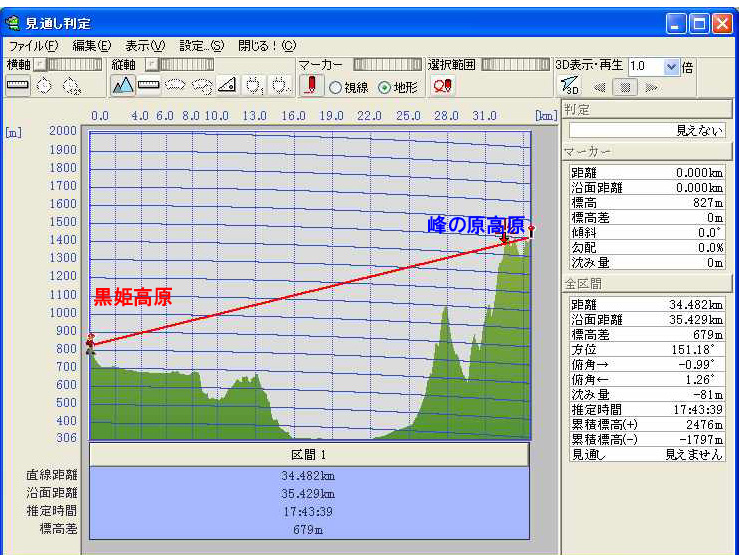Screen dimensions: 740x555
Task: Click the 全区間 panel header
Action: [x=647, y=284]
